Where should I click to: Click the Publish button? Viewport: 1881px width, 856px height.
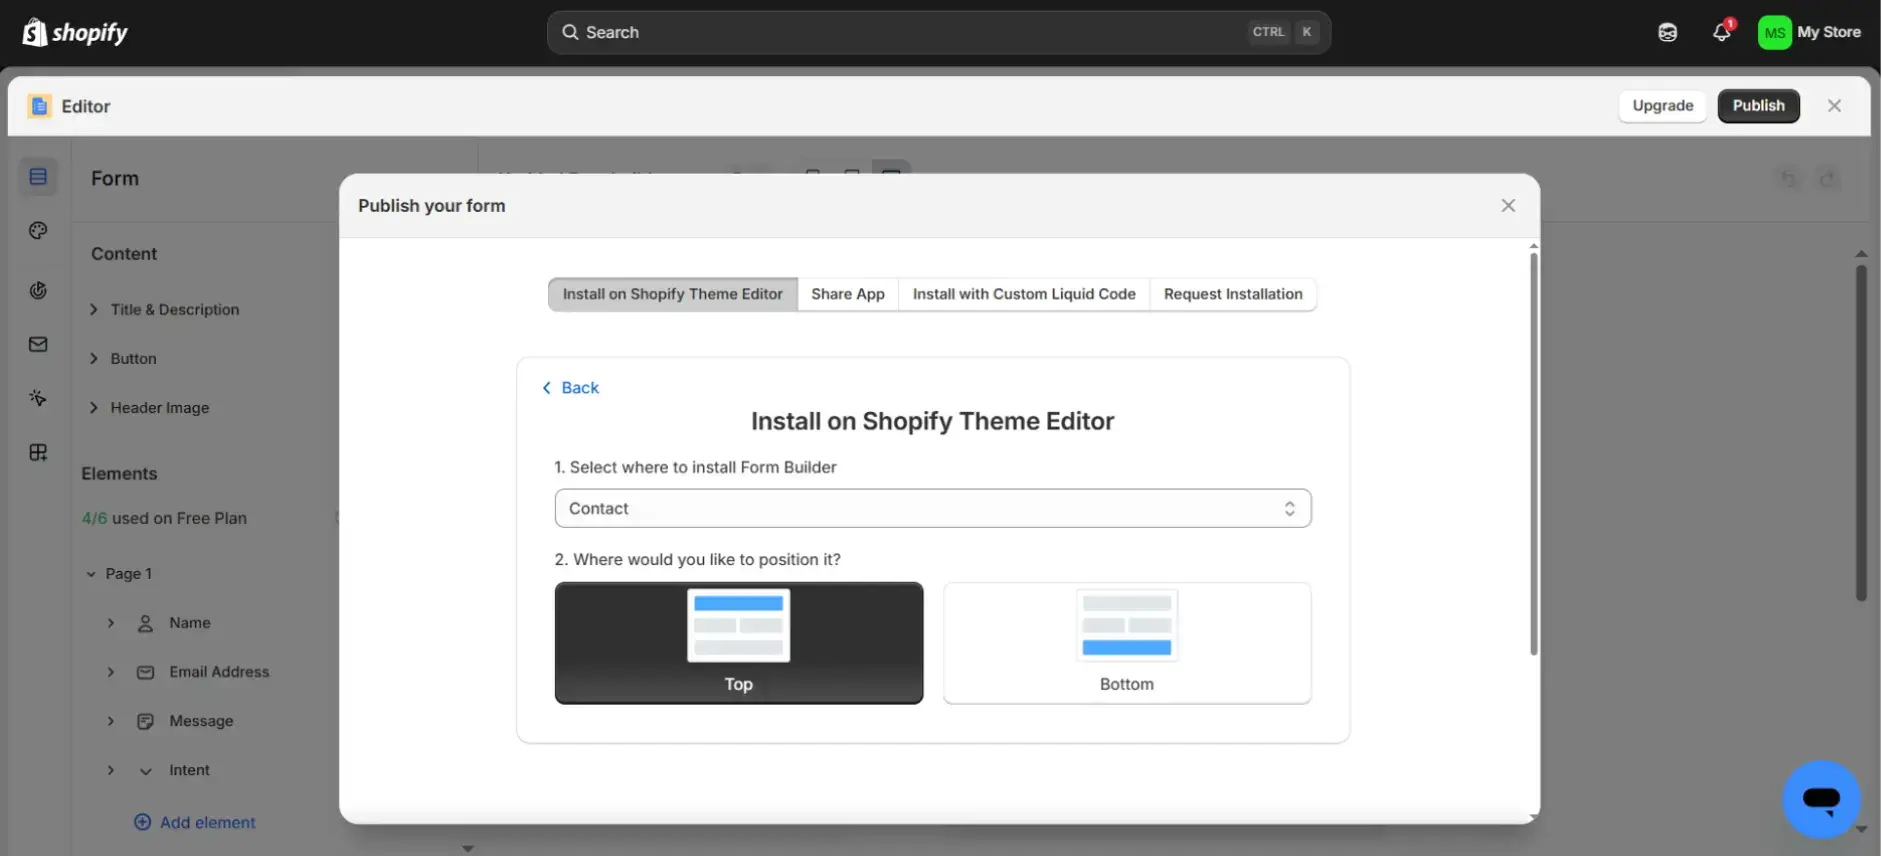click(1758, 106)
